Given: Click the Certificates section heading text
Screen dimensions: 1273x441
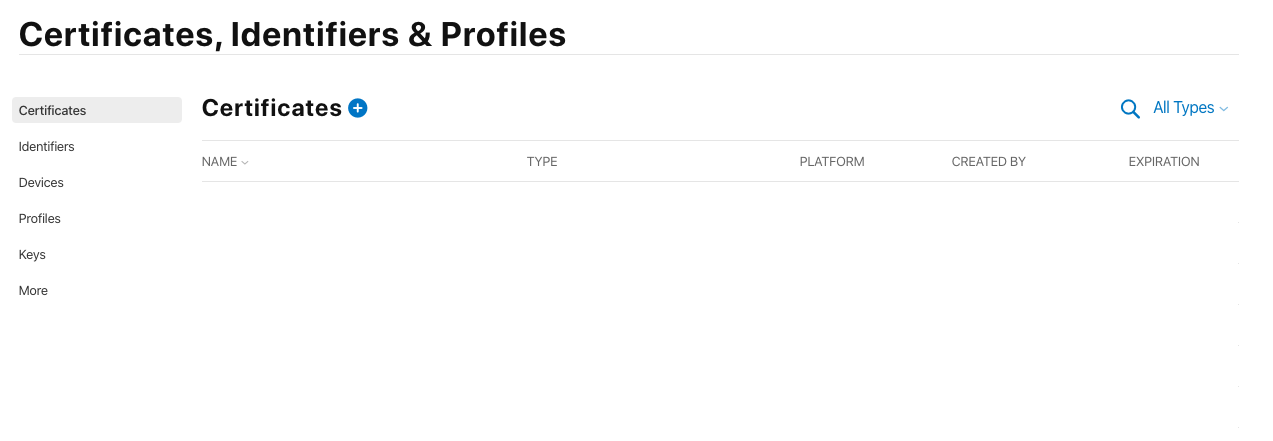Looking at the screenshot, I should coord(272,108).
